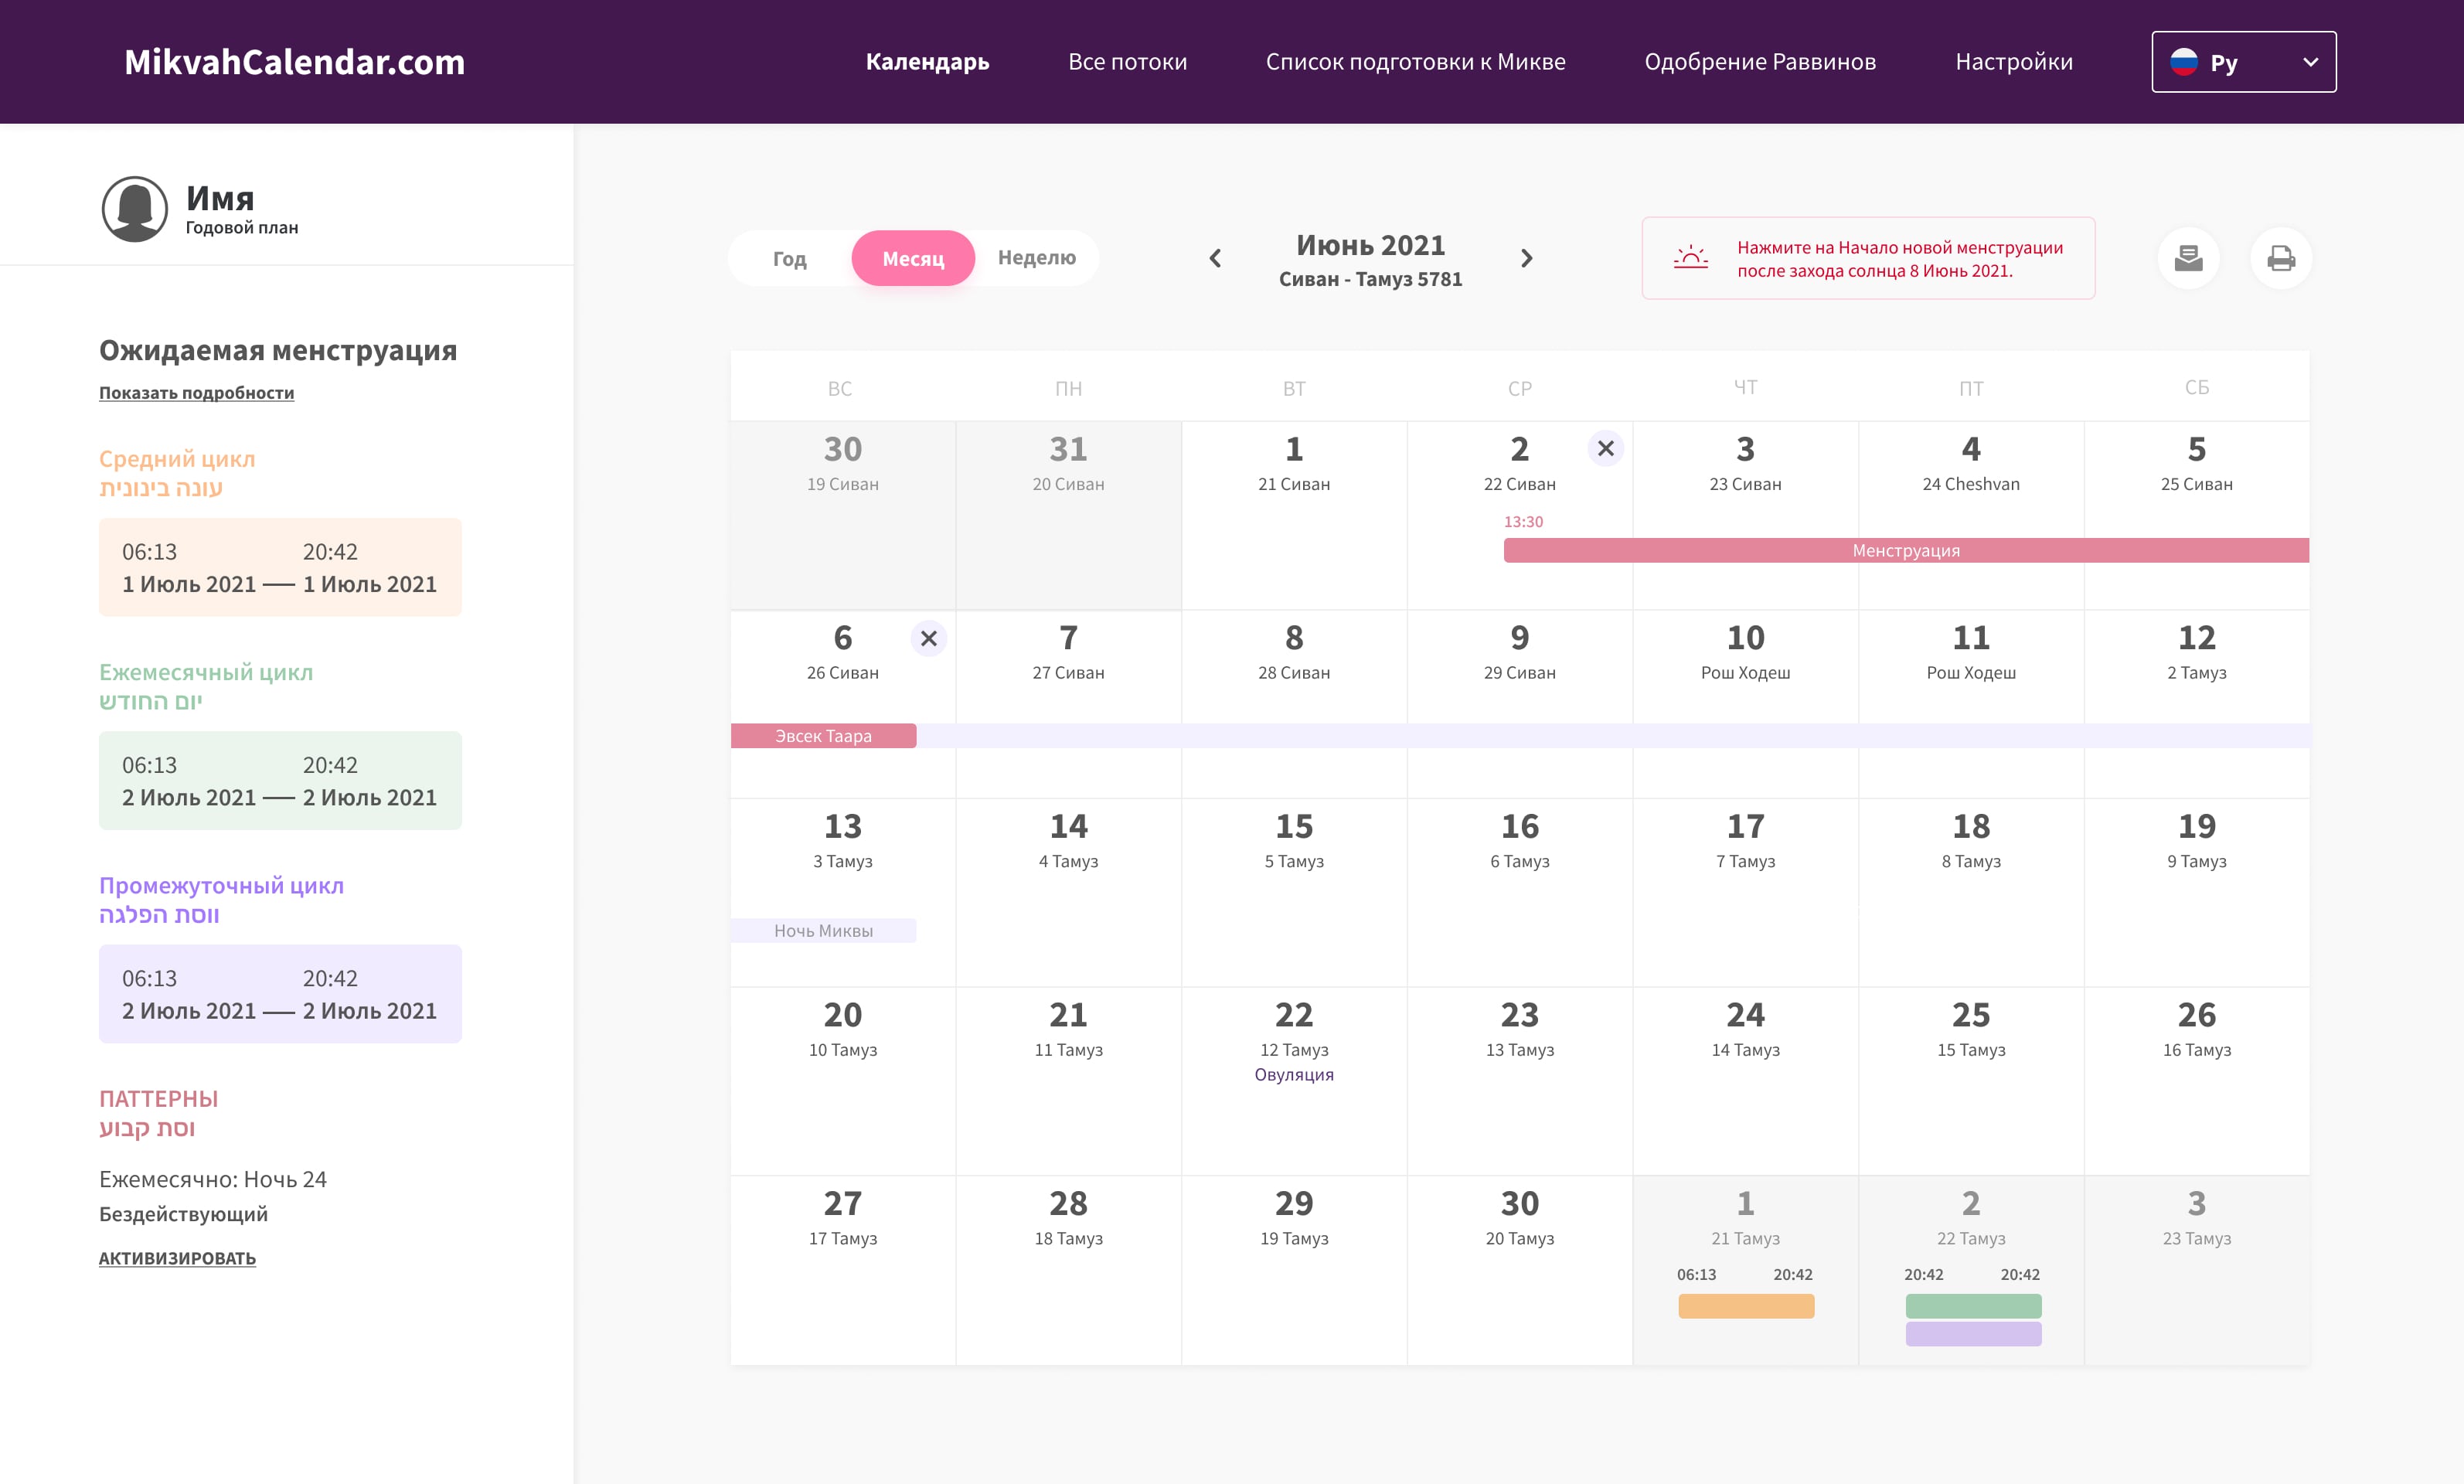Open the Все потоки menu item
This screenshot has width=2464, height=1484.
(1127, 62)
